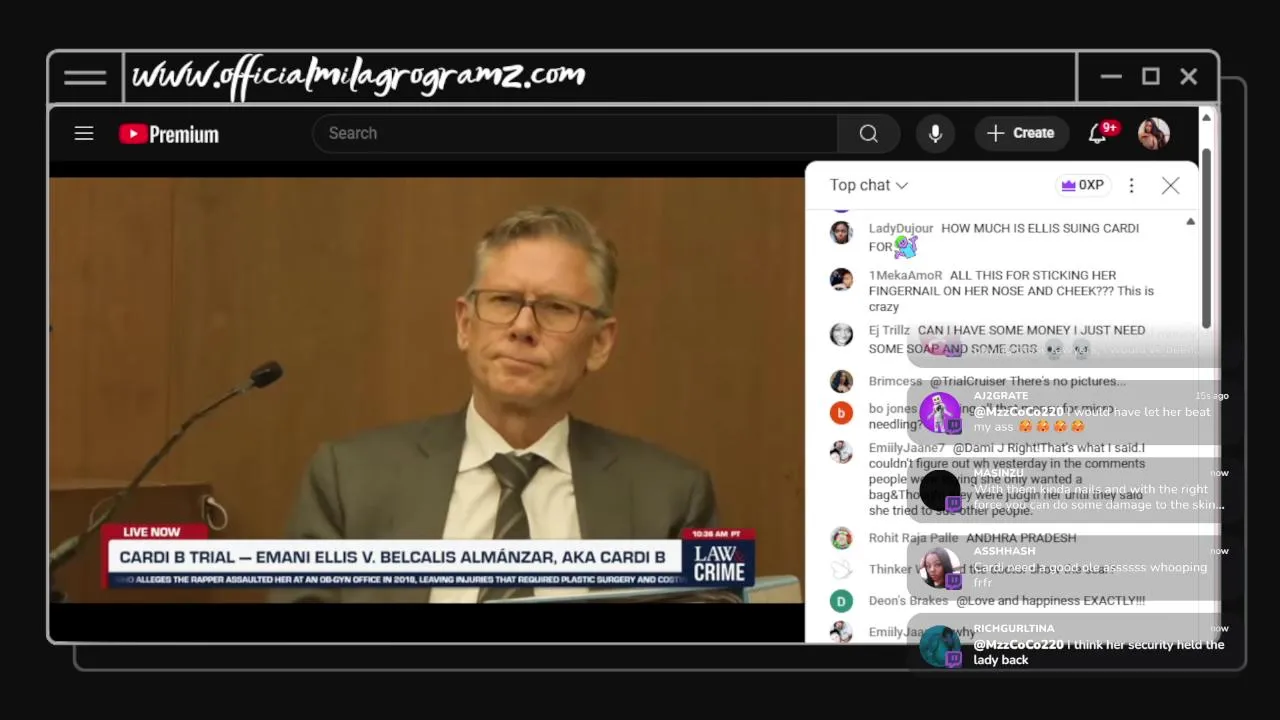Go to YouTube Premium home logo

(169, 134)
